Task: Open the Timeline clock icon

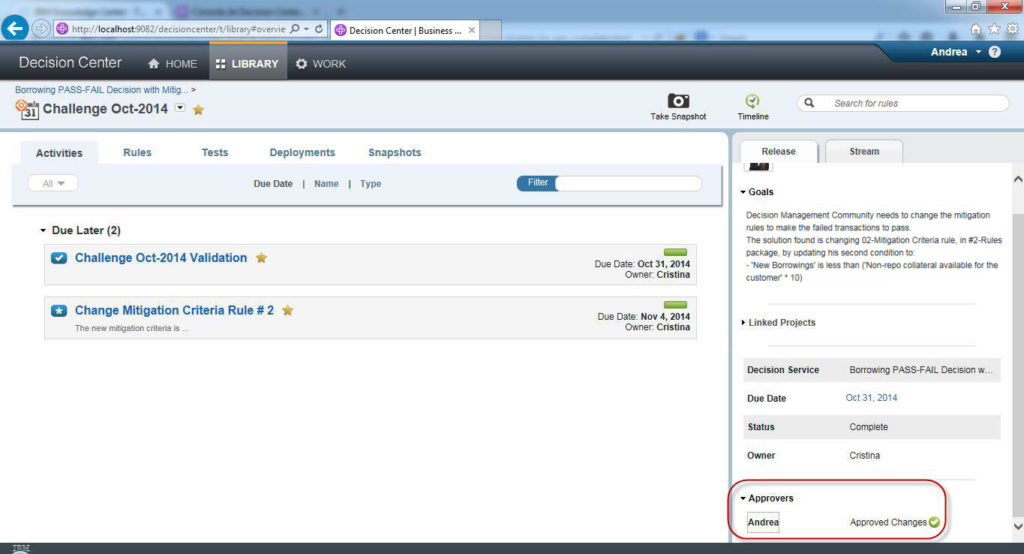Action: (x=752, y=101)
